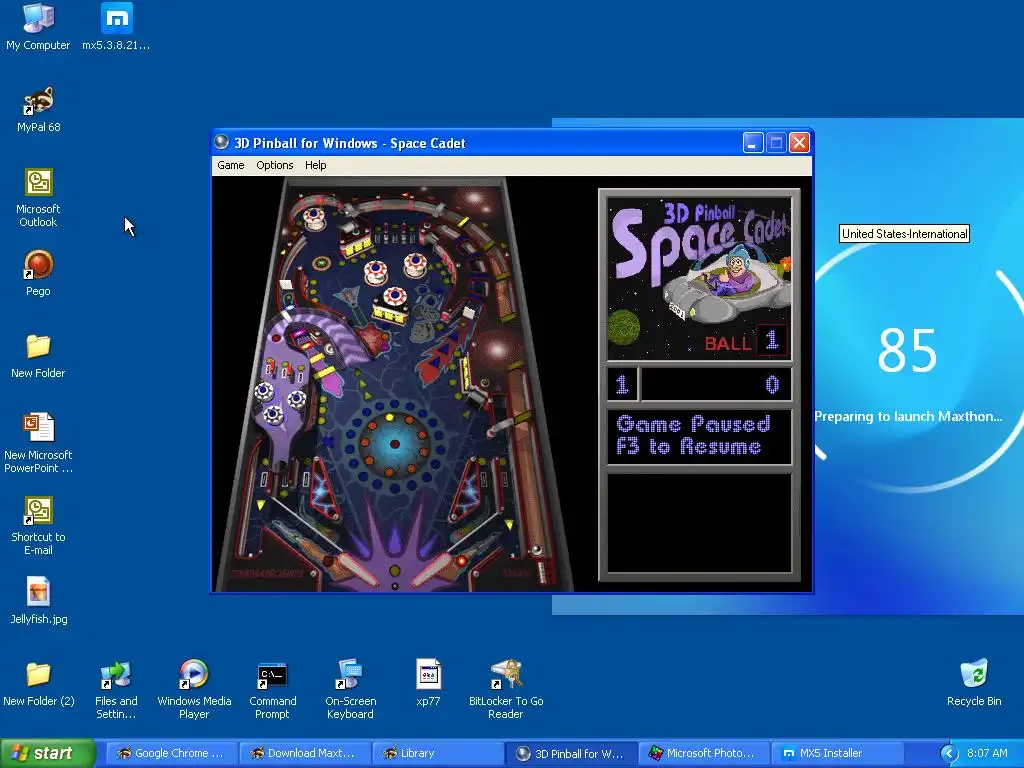Open the My Computer desktop icon
The image size is (1024, 768).
coord(38,26)
